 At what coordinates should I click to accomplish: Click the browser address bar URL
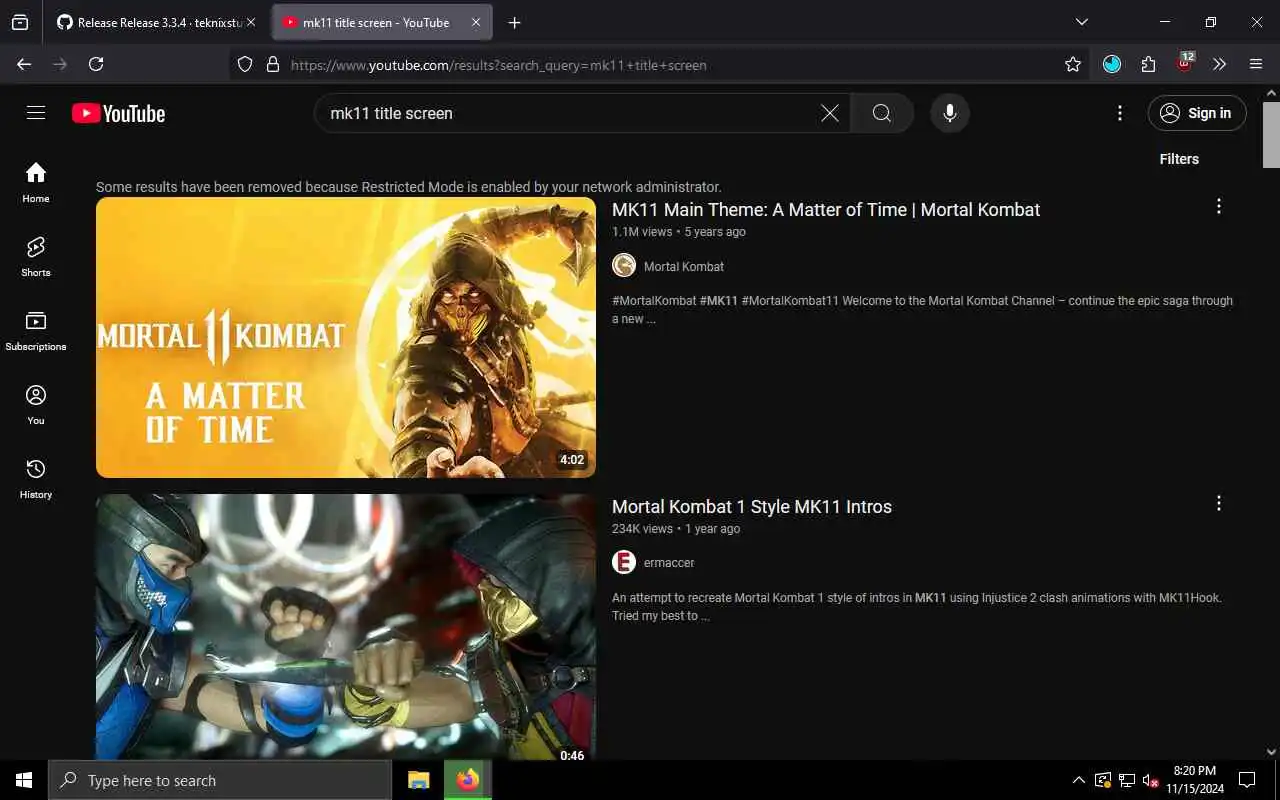[x=498, y=65]
